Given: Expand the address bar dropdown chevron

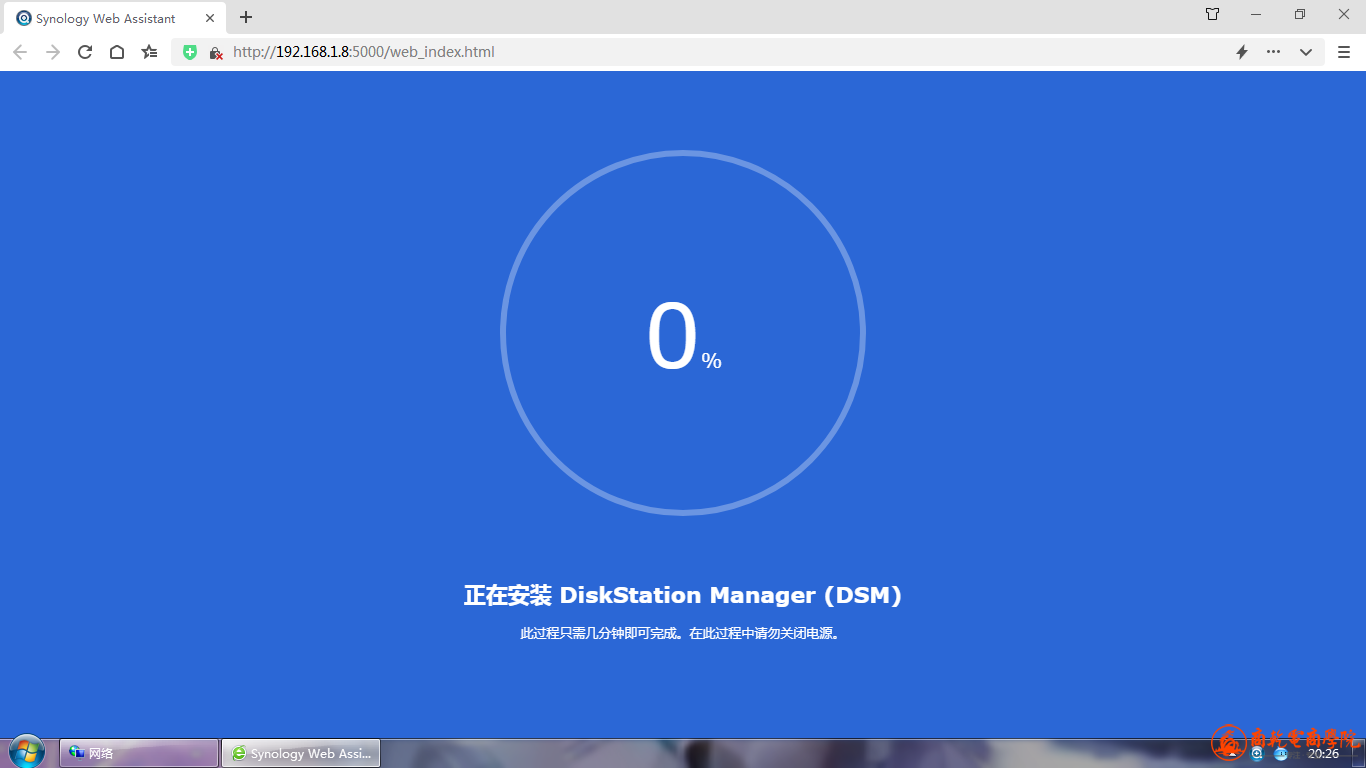Looking at the screenshot, I should click(1306, 52).
